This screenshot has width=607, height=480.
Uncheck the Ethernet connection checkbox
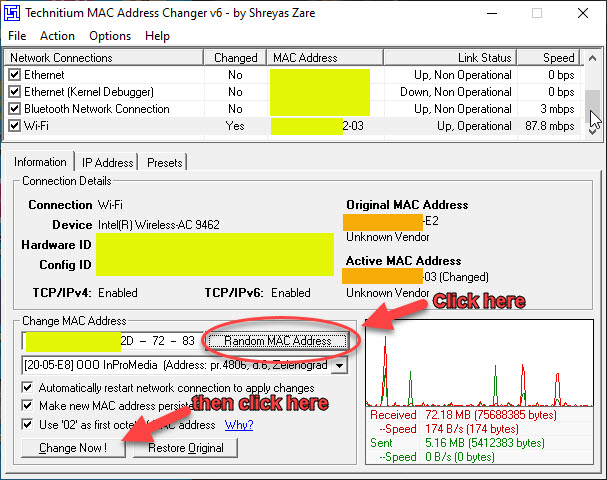[x=14, y=74]
